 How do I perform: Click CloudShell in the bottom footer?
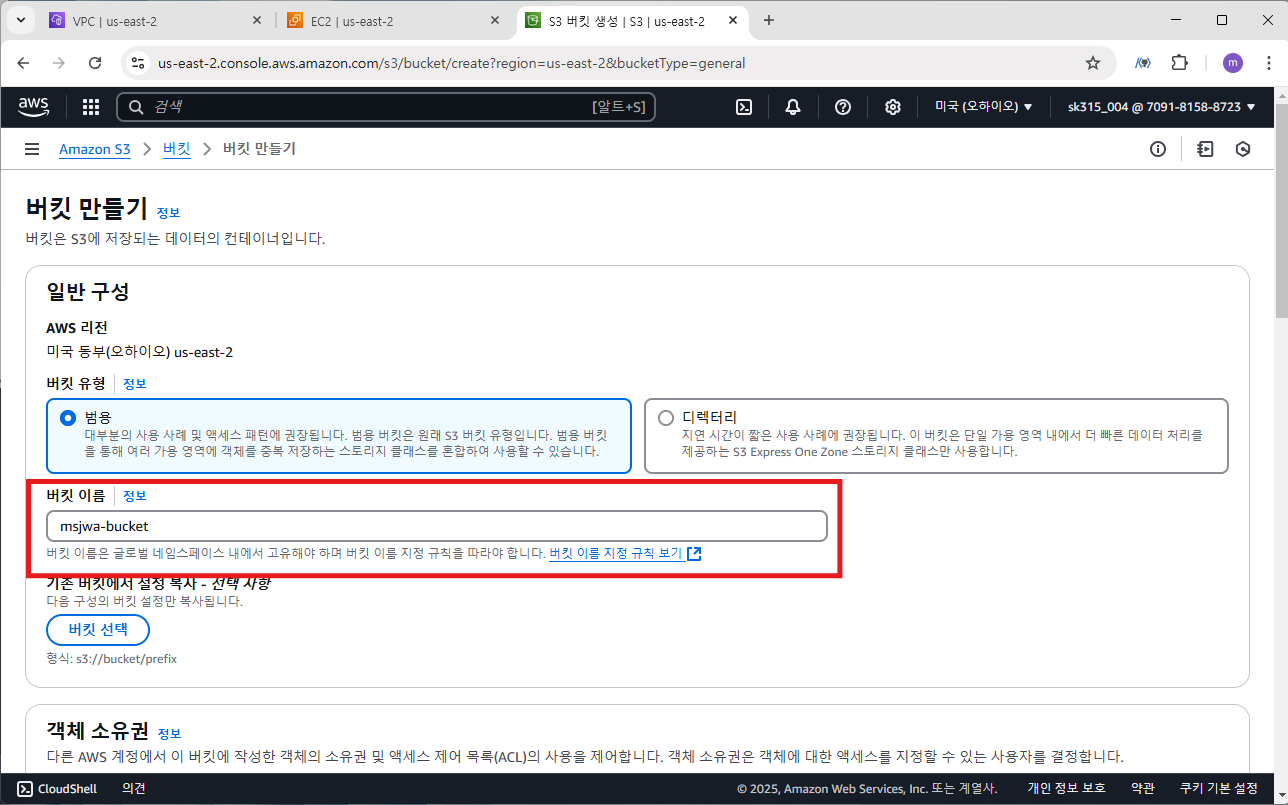click(x=57, y=789)
